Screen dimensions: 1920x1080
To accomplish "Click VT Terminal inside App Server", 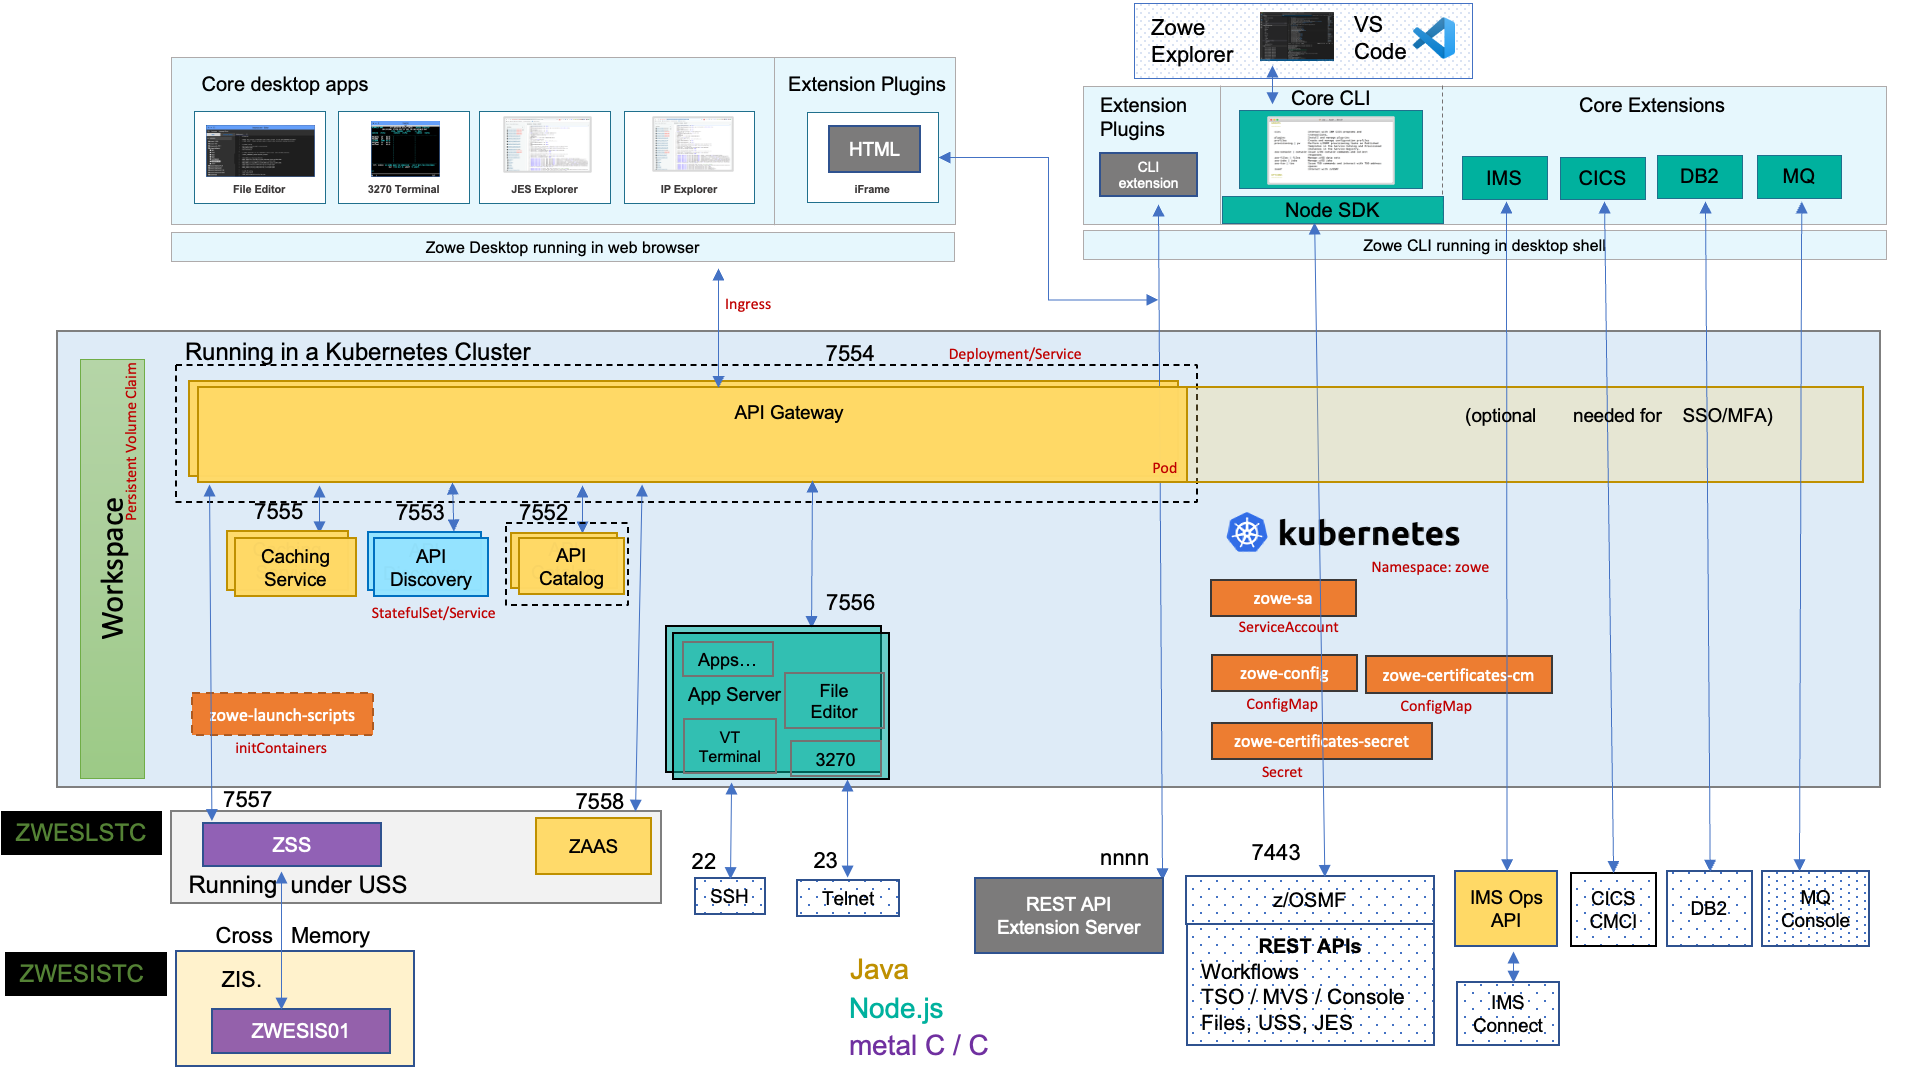I will pyautogui.click(x=729, y=747).
